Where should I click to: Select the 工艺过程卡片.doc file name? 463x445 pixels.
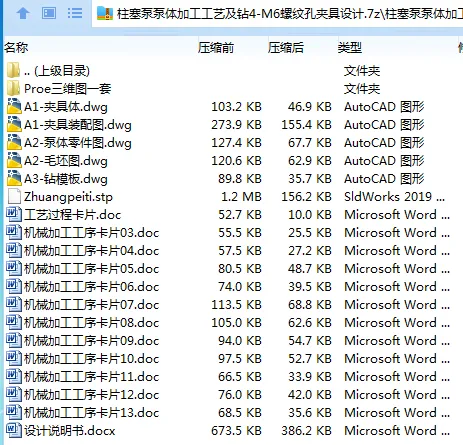click(x=72, y=215)
